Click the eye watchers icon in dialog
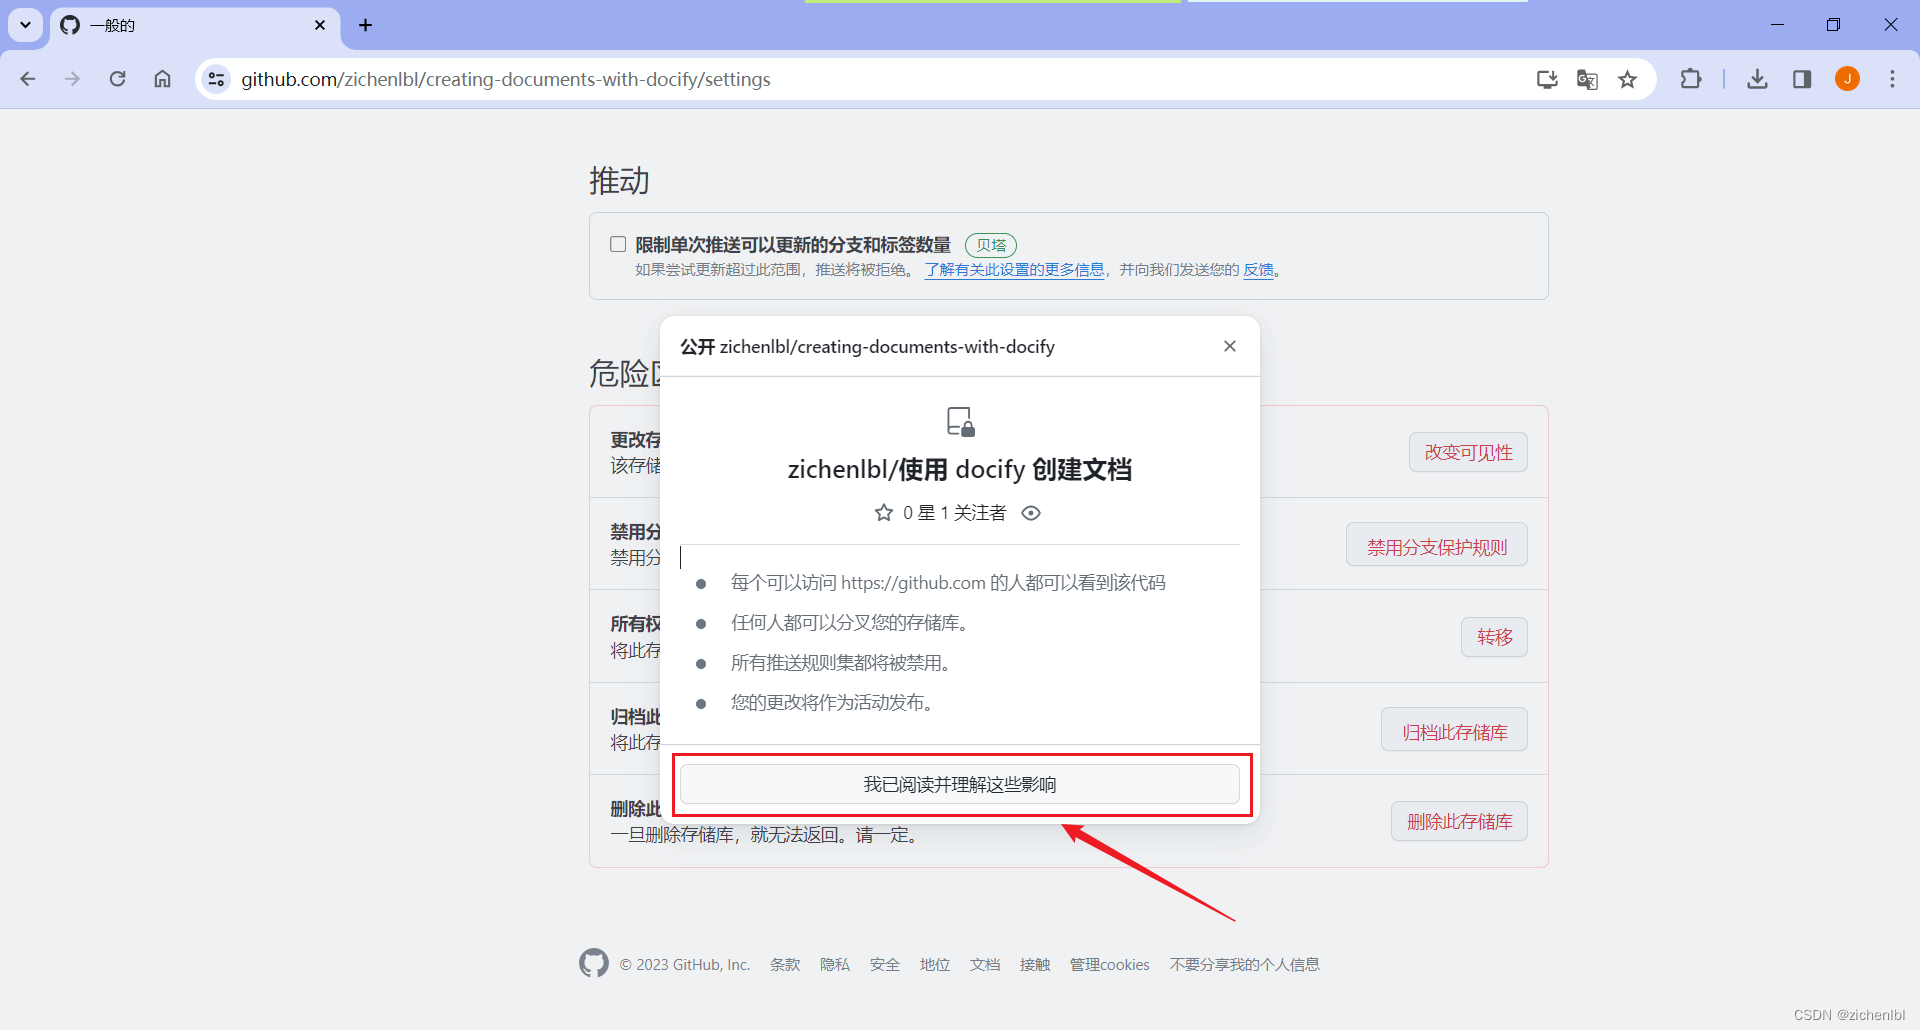The width and height of the screenshot is (1920, 1030). (x=1031, y=513)
